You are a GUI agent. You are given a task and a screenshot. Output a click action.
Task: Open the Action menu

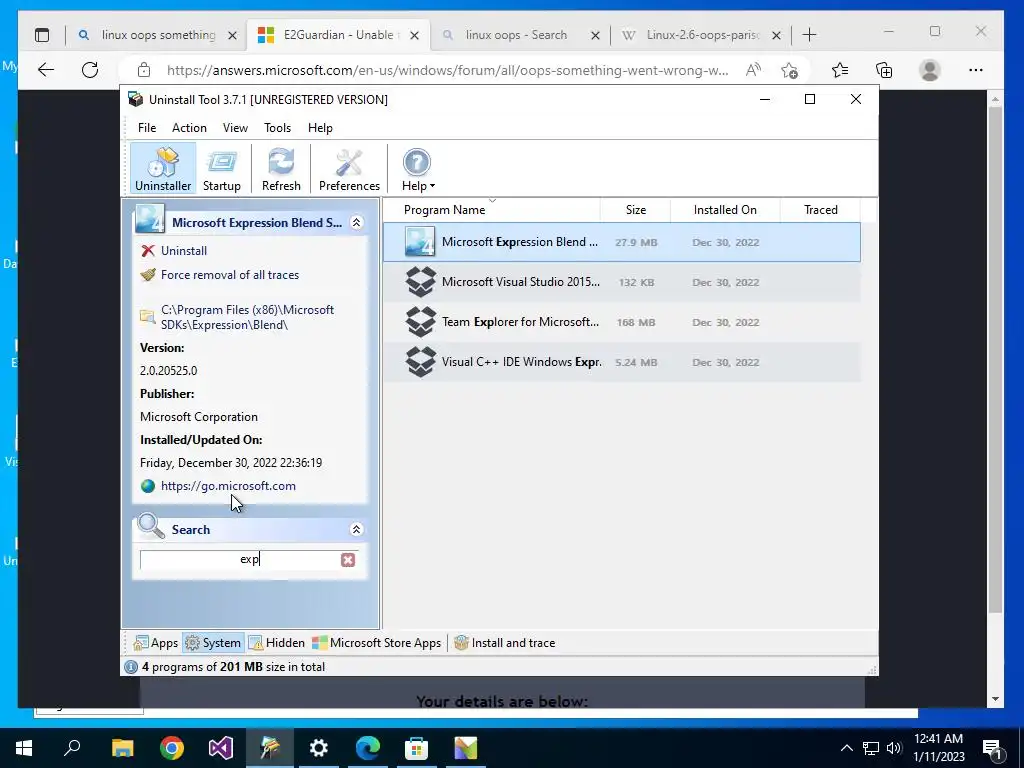tap(189, 128)
